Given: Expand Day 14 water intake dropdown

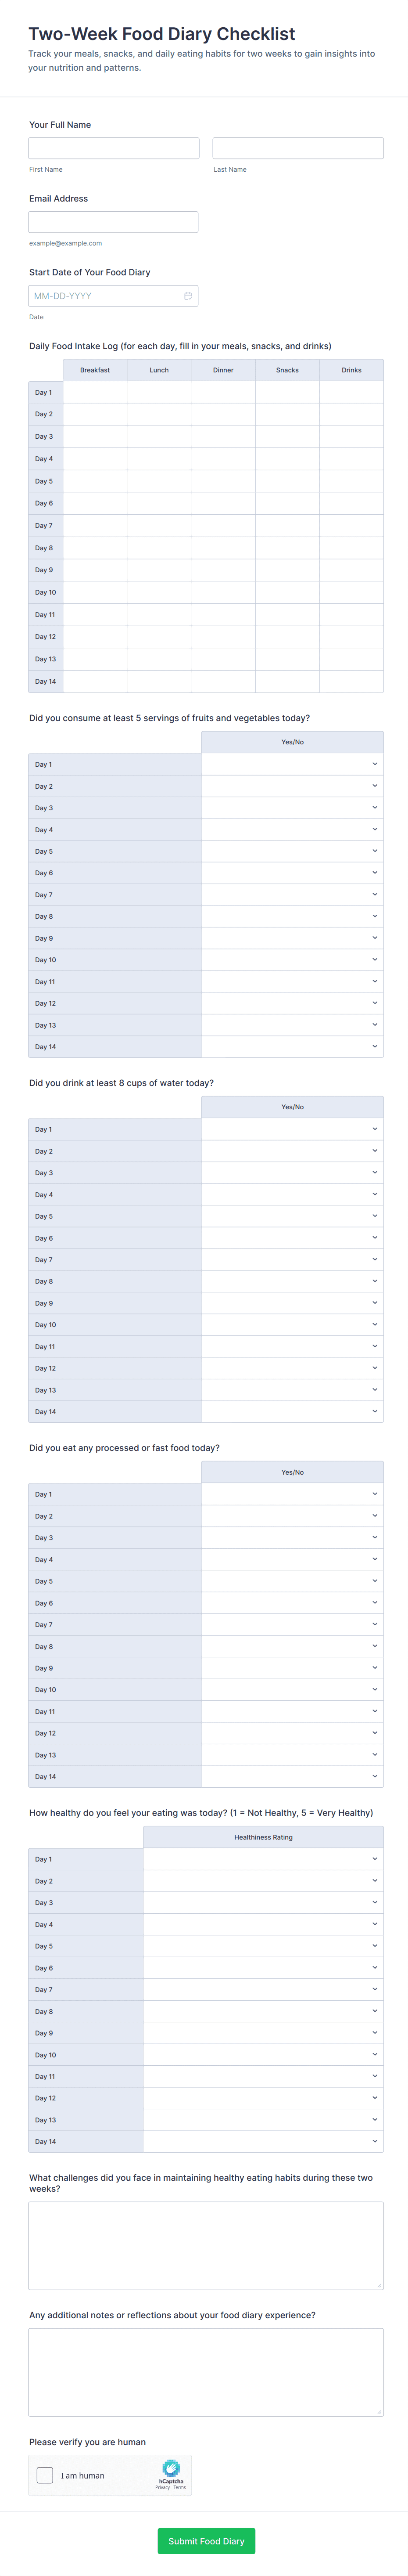Looking at the screenshot, I should (x=292, y=1412).
